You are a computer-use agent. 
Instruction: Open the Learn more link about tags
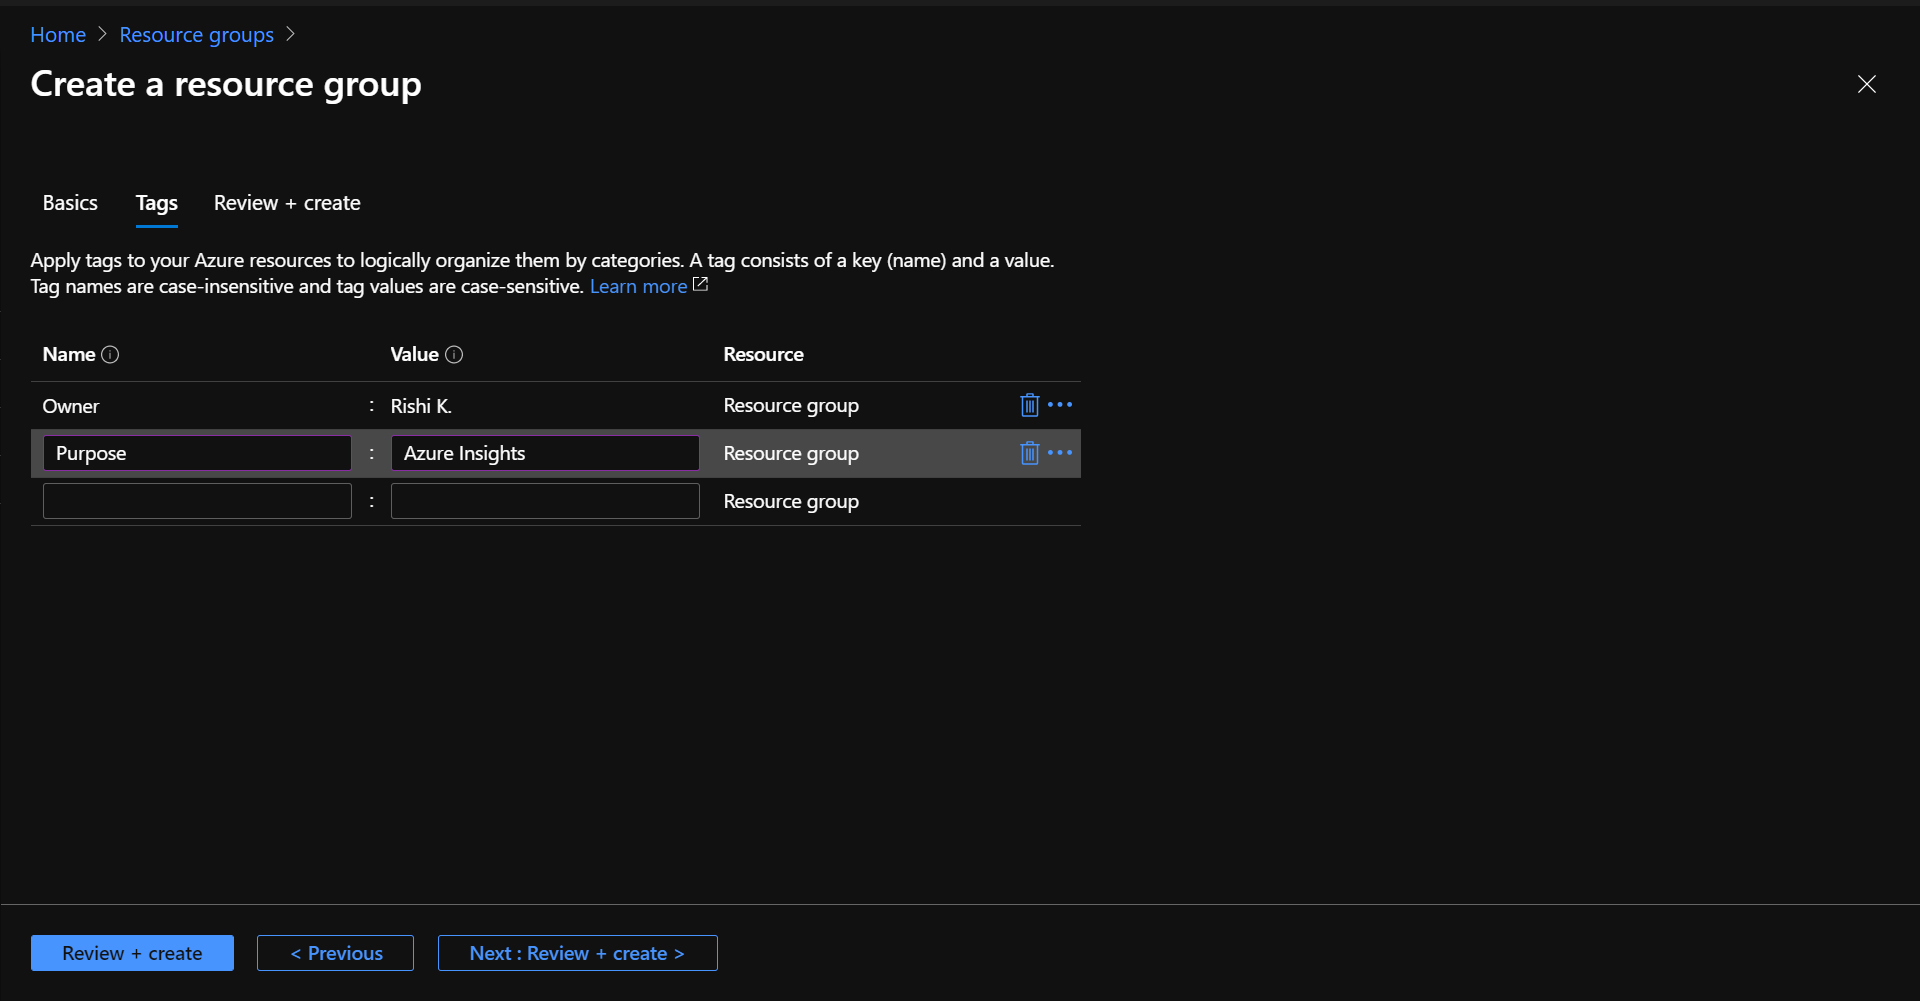coord(639,287)
